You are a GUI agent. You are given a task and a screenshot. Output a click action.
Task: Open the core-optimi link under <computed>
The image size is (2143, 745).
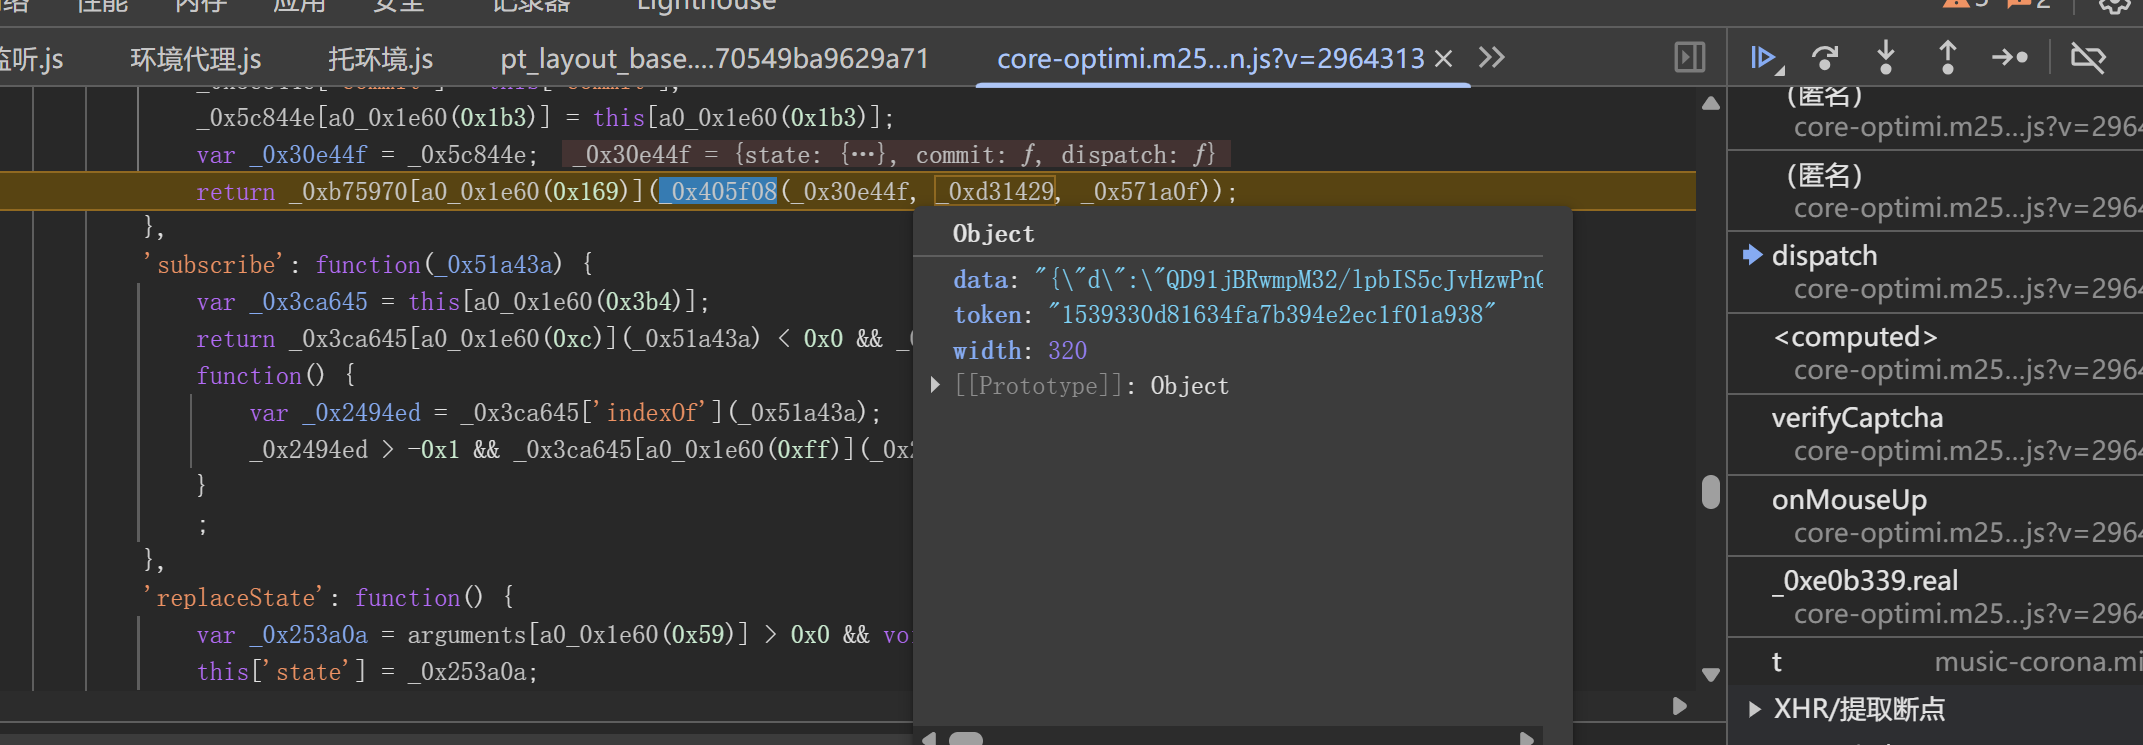(1968, 370)
